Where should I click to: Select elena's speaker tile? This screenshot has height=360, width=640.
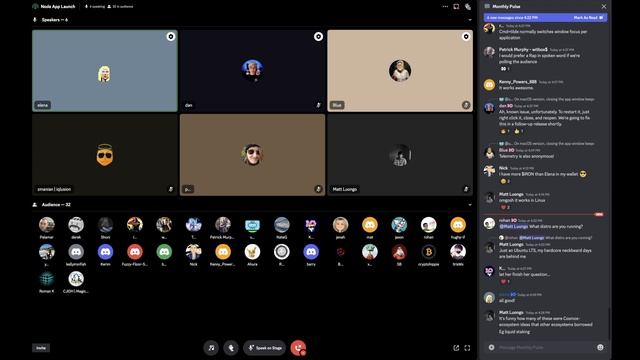tap(105, 71)
